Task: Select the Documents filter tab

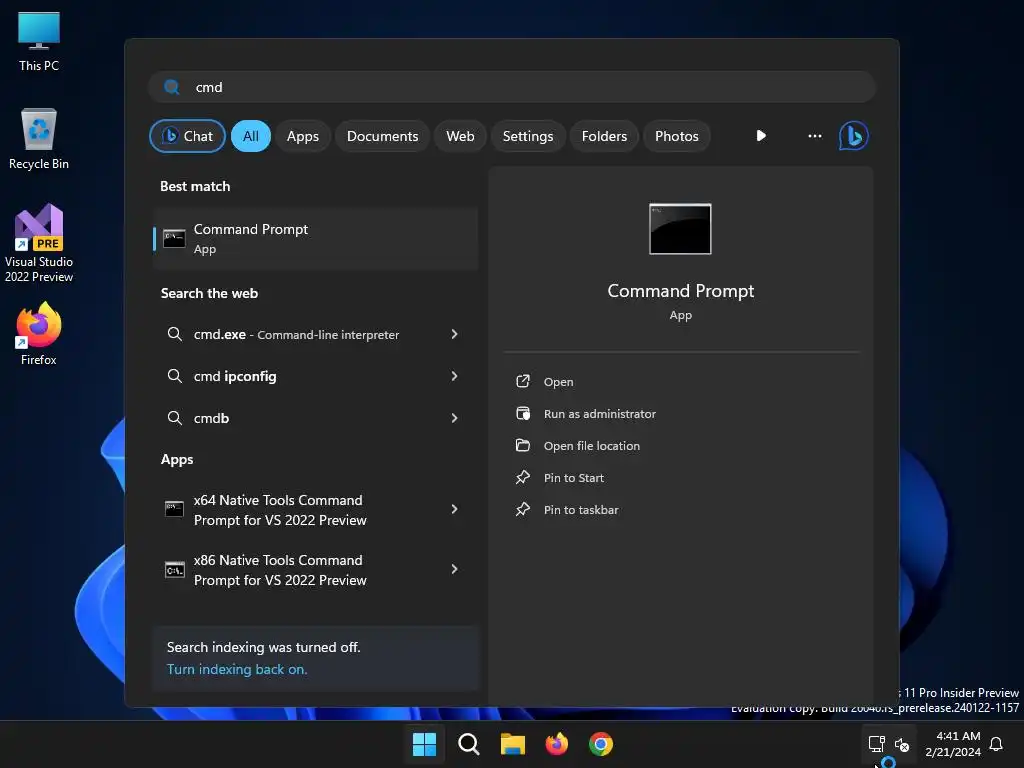Action: click(382, 136)
